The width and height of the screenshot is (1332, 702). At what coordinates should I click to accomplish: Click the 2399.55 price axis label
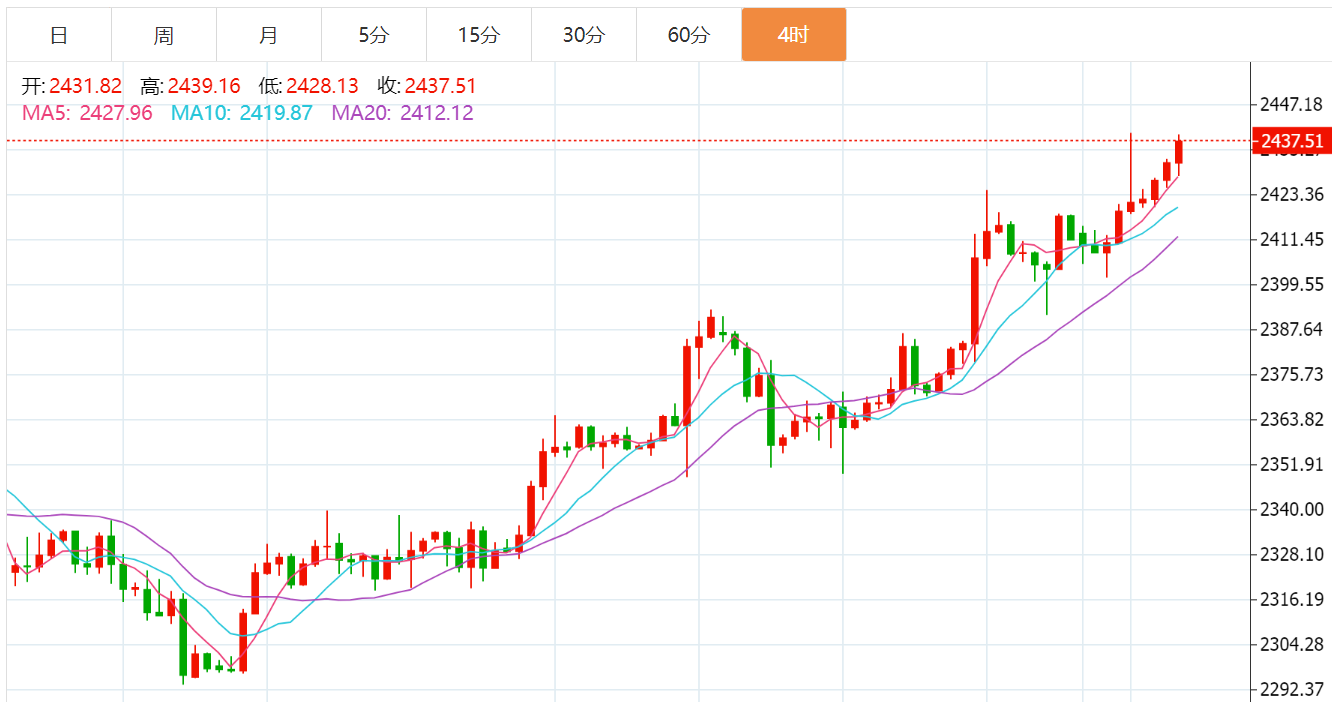tap(1294, 284)
